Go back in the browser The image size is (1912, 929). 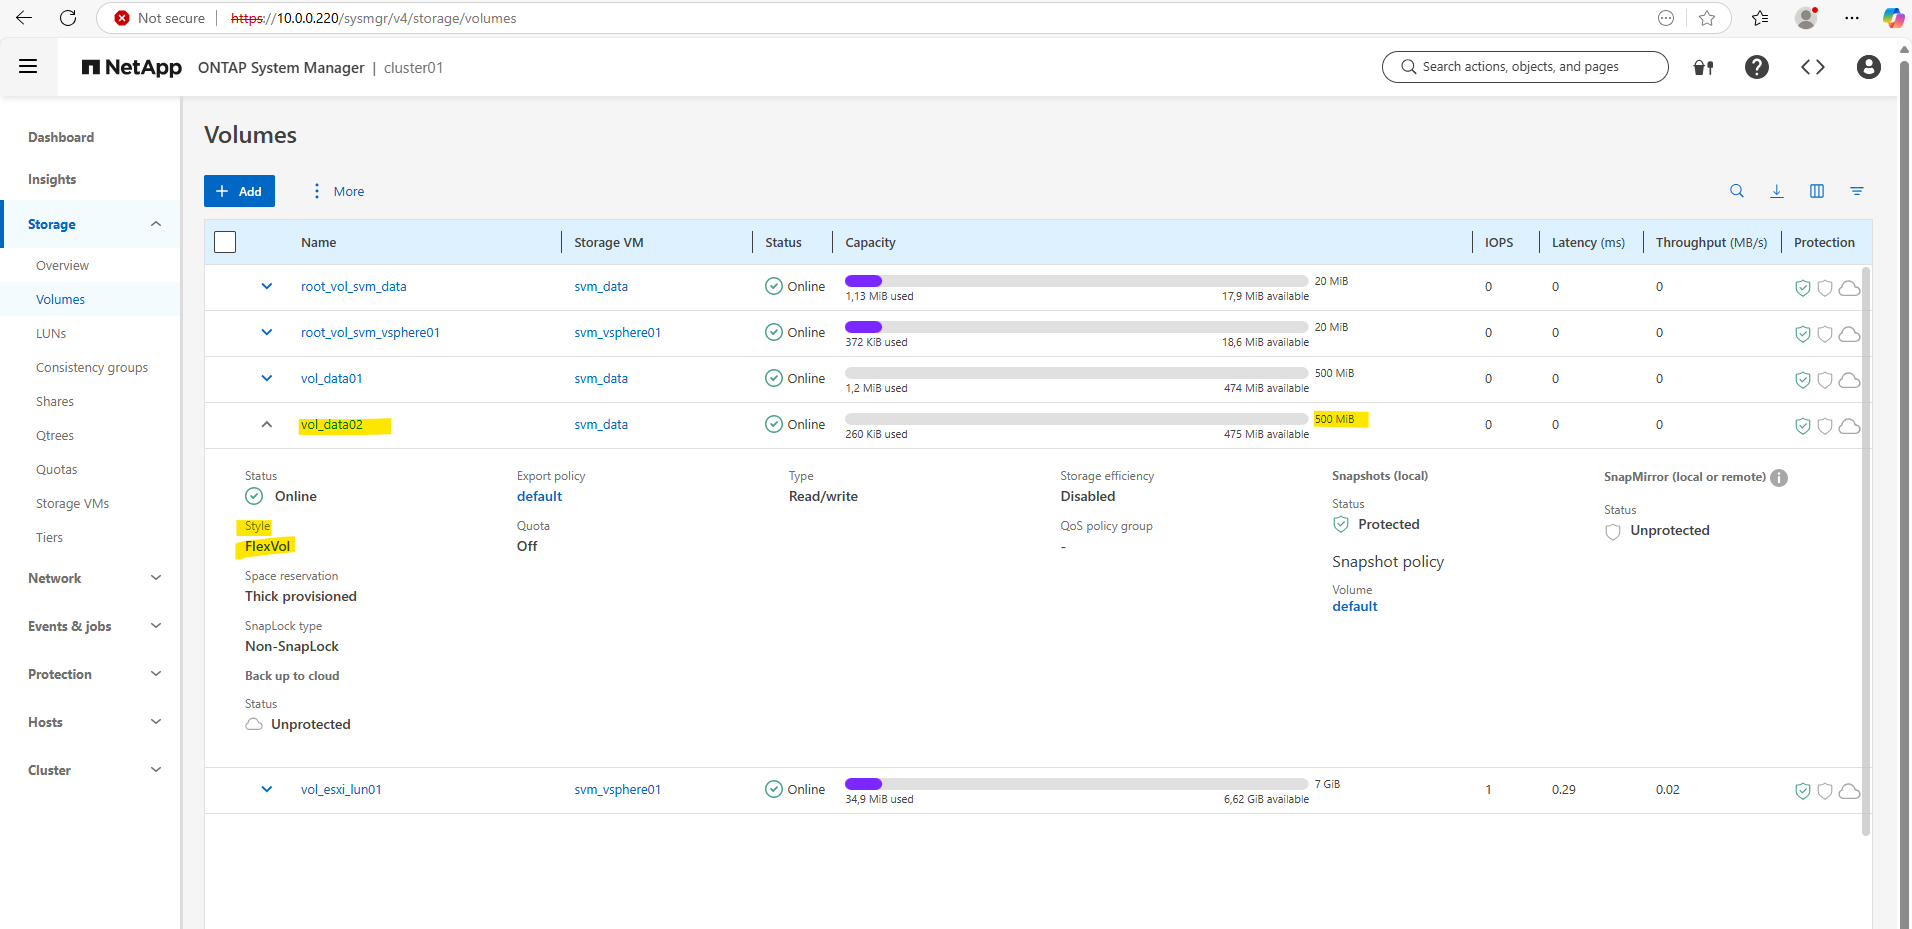coord(24,18)
